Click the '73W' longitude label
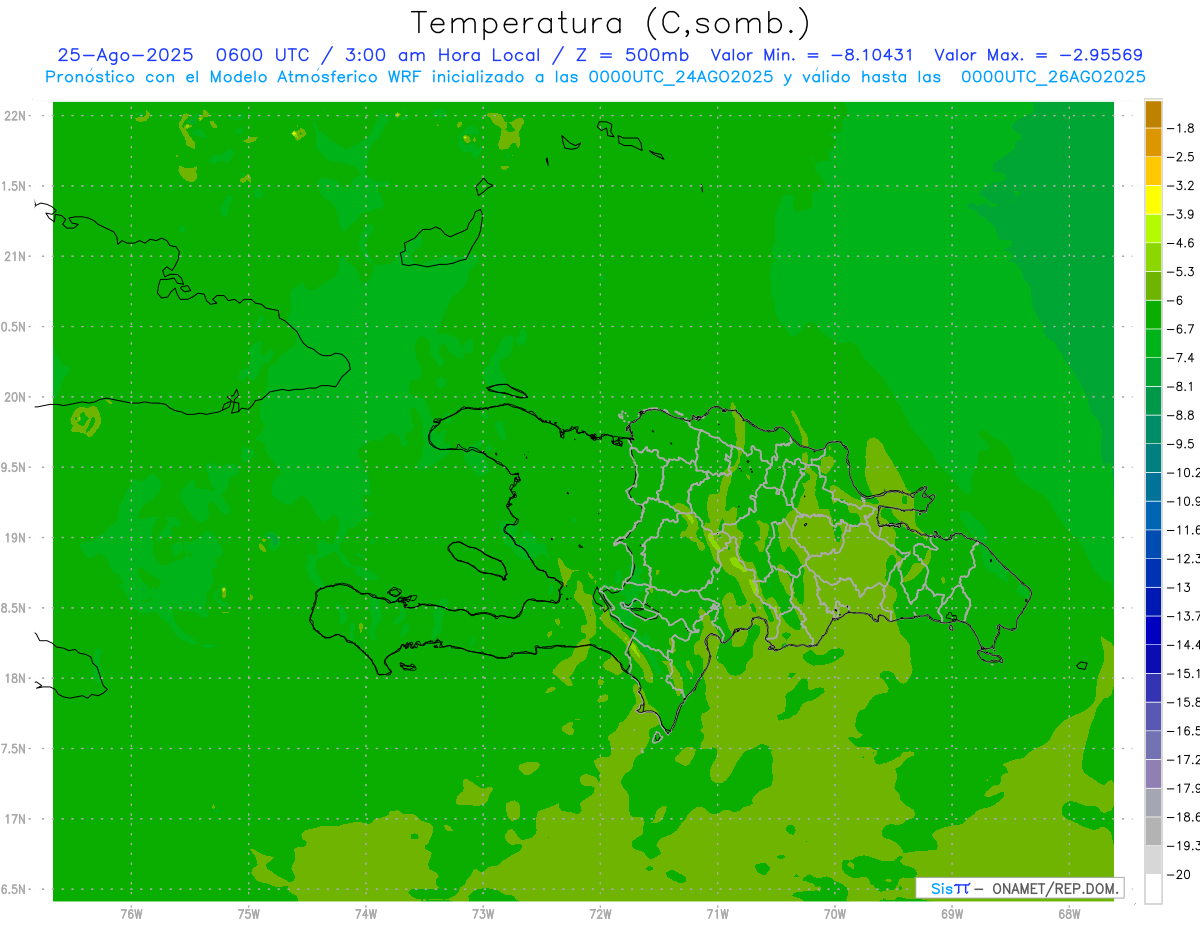The image size is (1200, 927). (483, 913)
